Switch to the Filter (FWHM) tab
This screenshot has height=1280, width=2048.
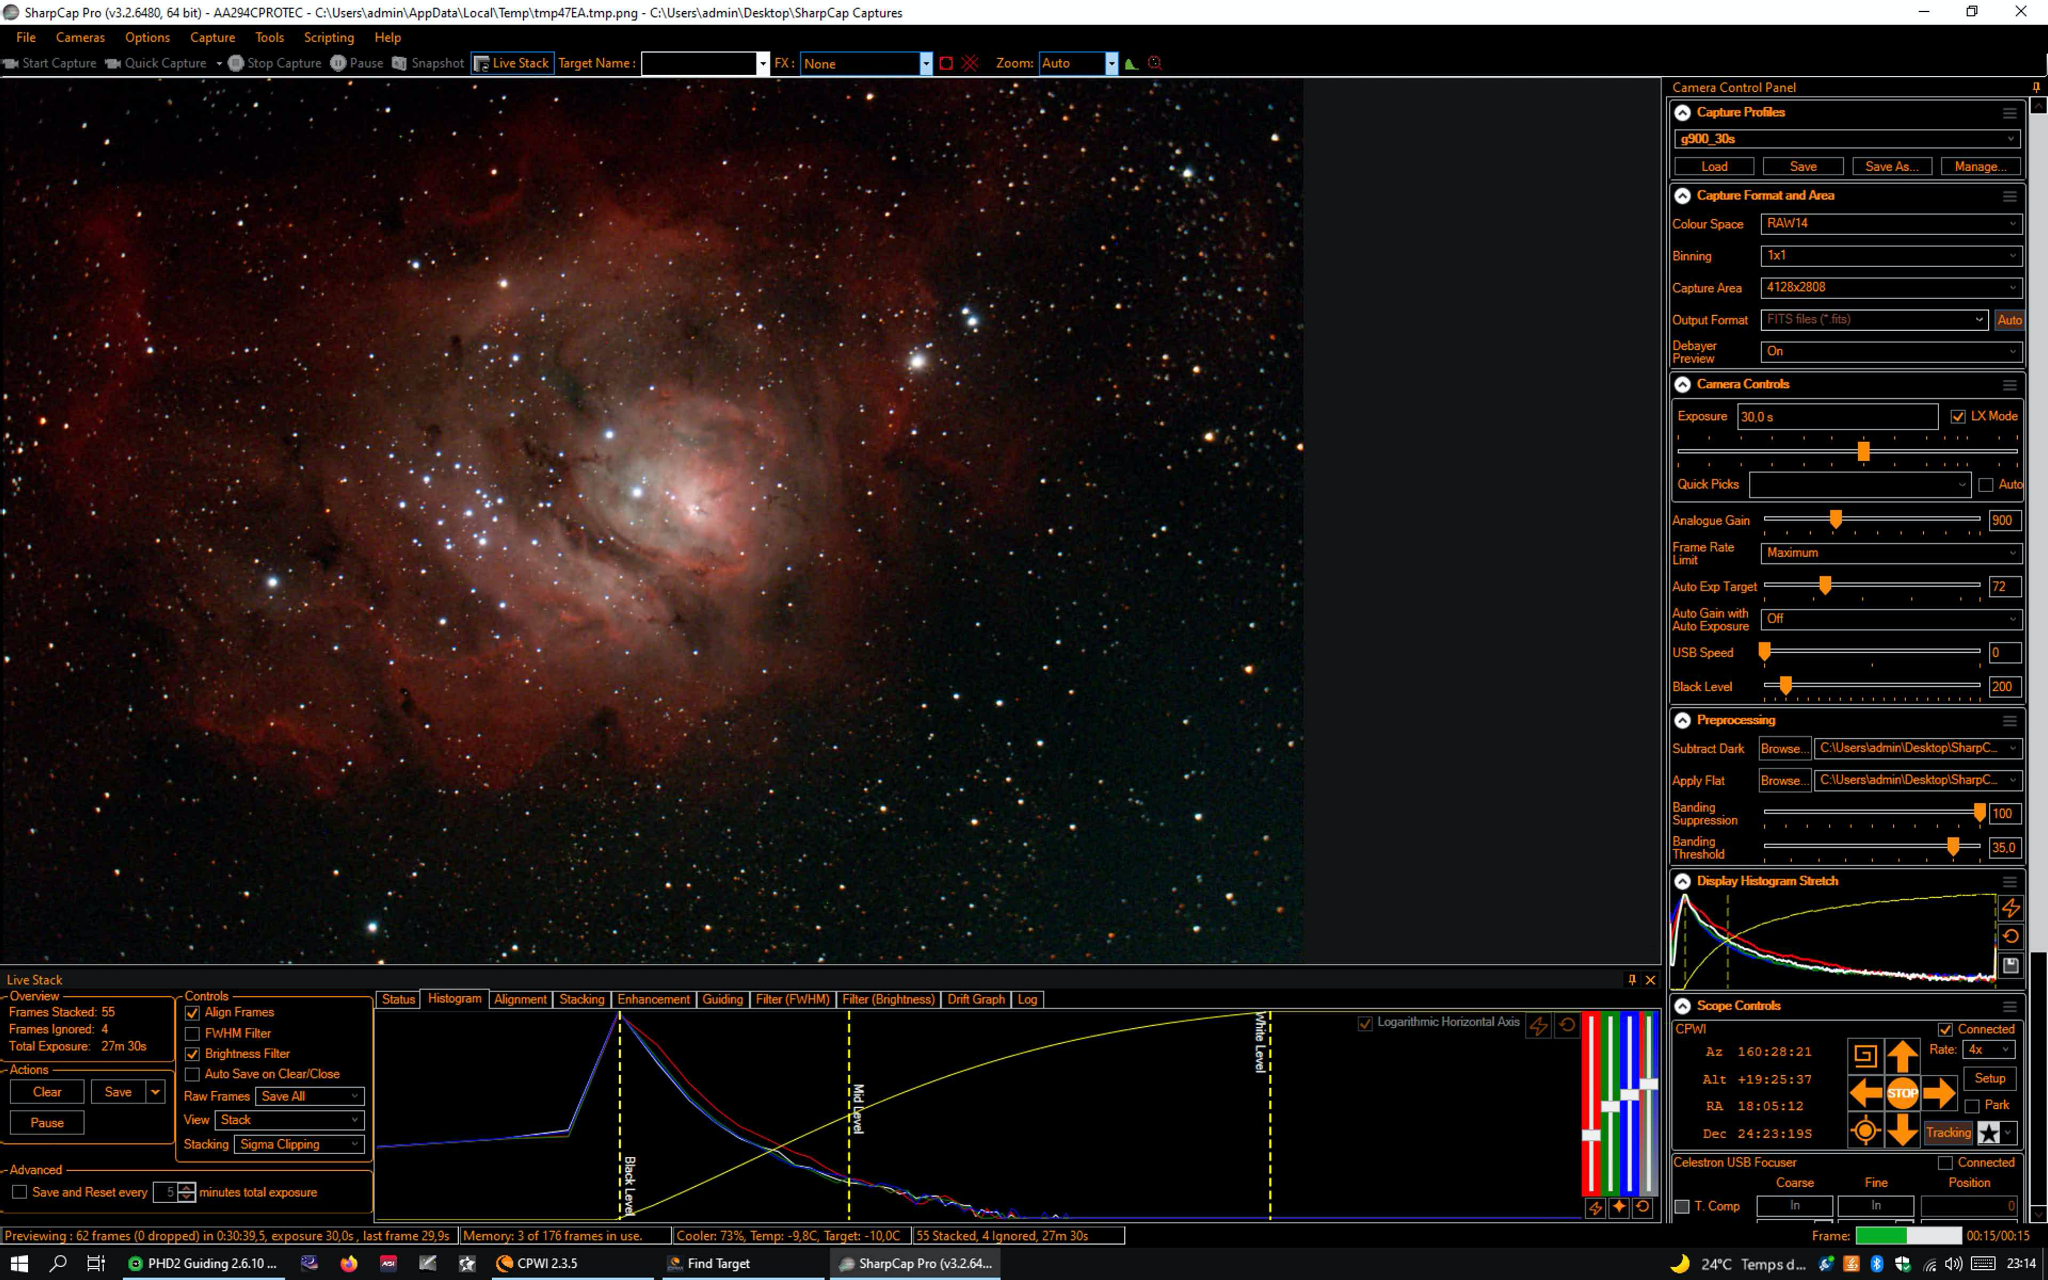[x=792, y=999]
